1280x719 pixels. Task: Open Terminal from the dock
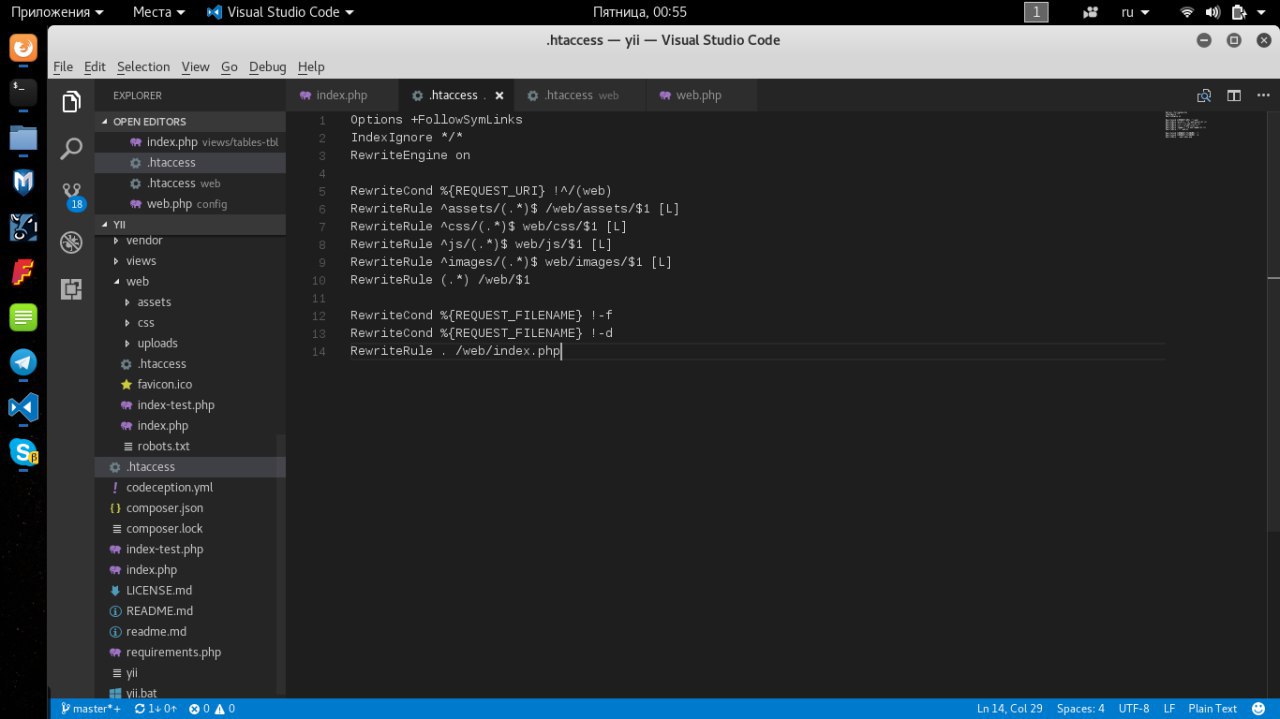(23, 93)
